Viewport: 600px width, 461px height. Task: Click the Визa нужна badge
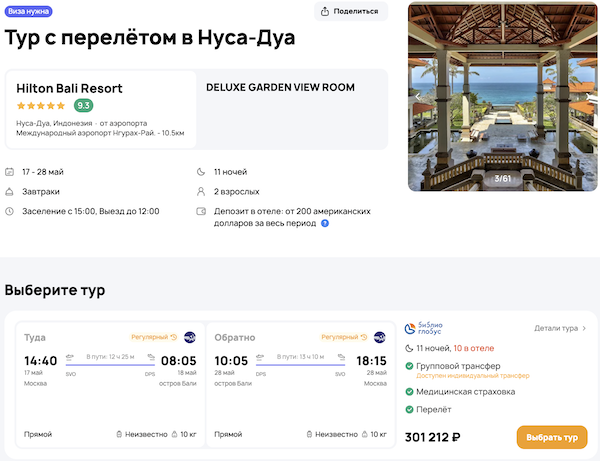tap(29, 12)
